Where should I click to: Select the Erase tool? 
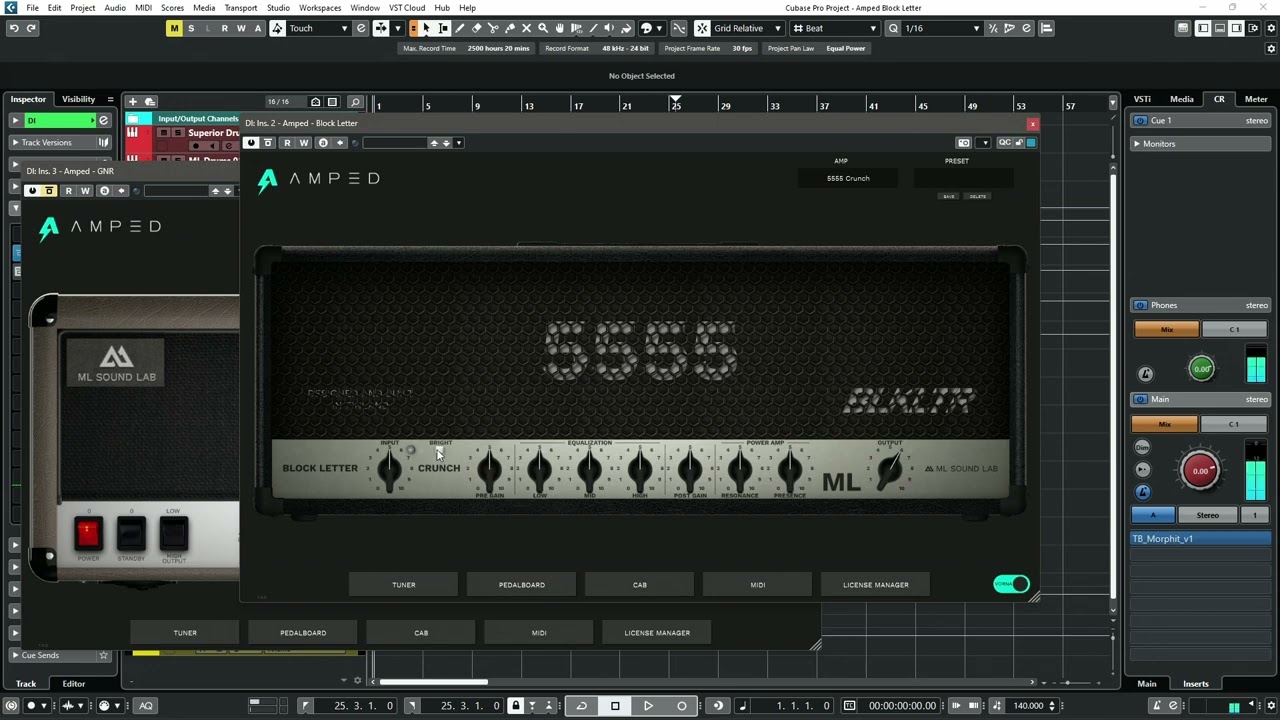point(477,28)
